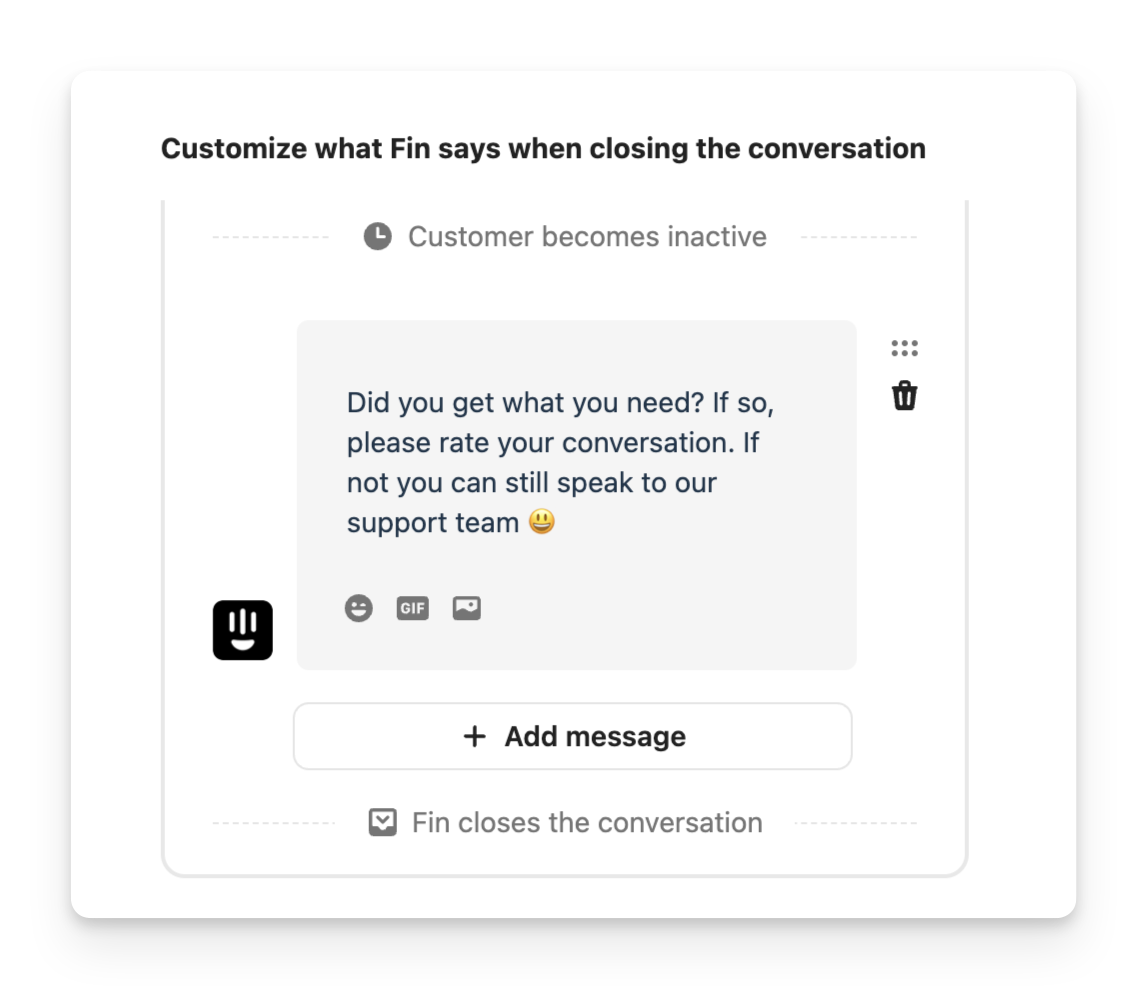Click the "Customer becomes inactive" label
Image resolution: width=1147 pixels, height=989 pixels.
[587, 237]
